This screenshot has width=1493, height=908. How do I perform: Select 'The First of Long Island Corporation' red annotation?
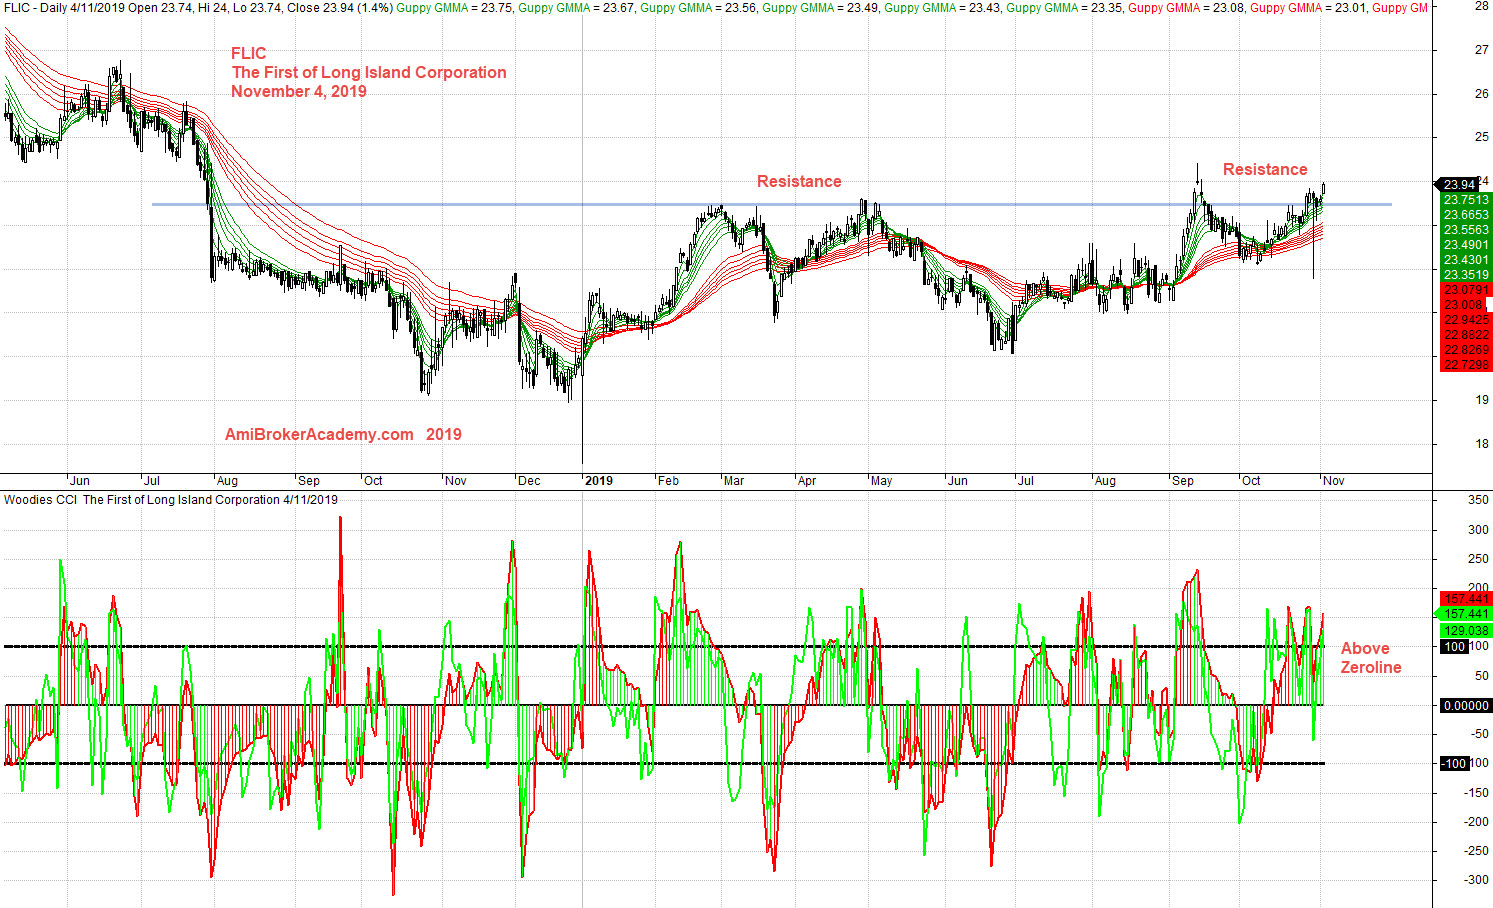pos(369,72)
